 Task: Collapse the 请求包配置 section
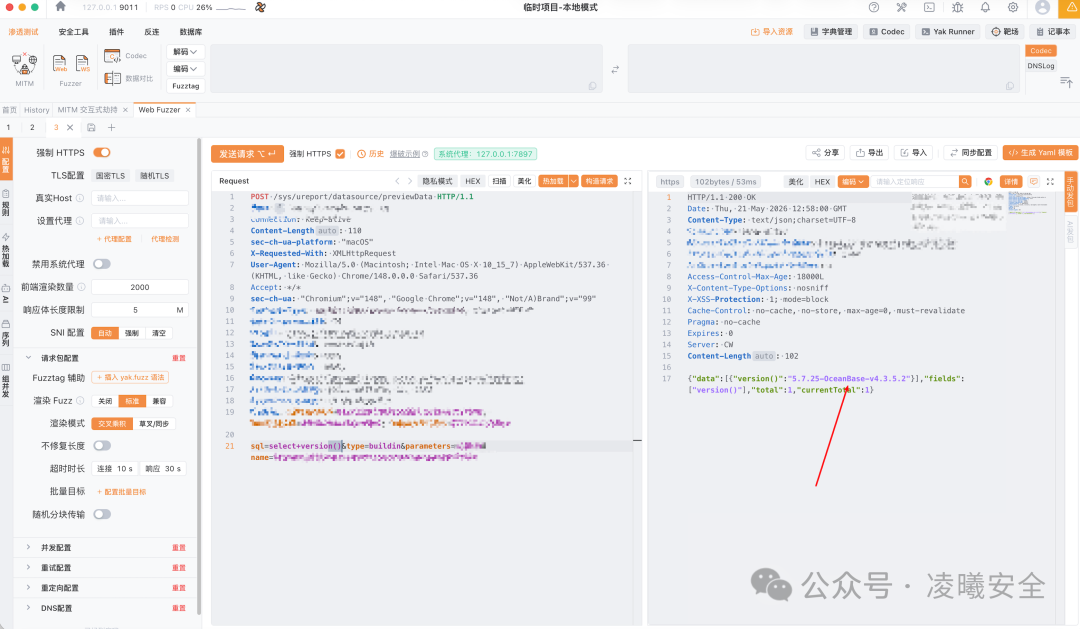pos(28,358)
